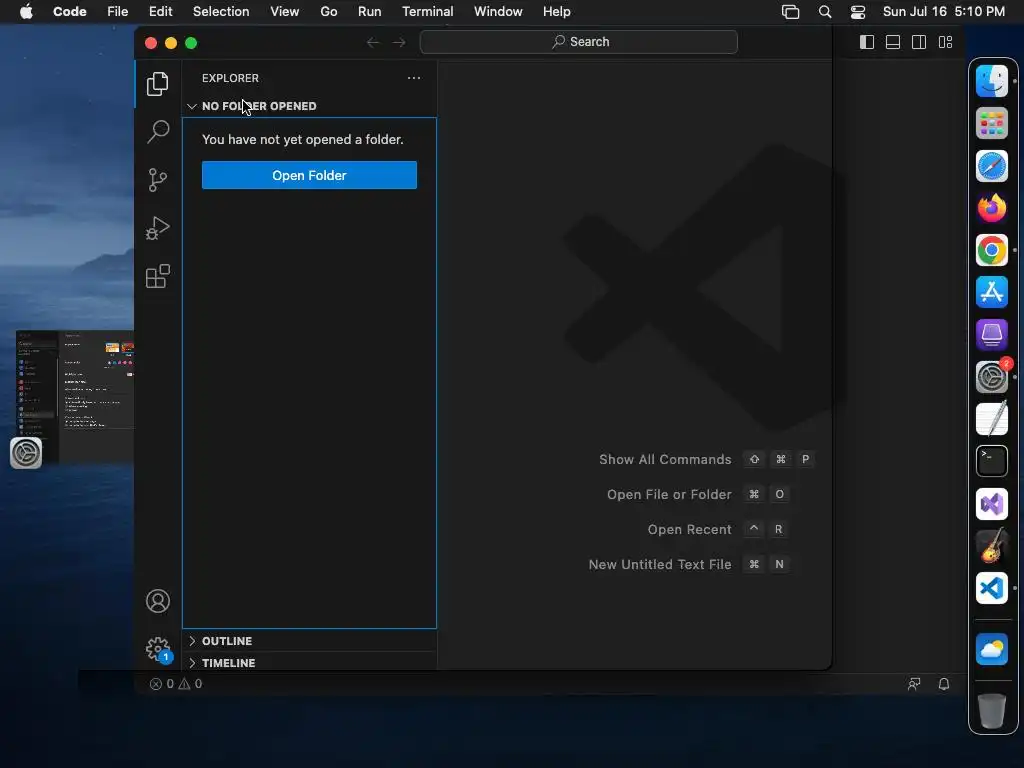Screen dimensions: 1024x768
Task: Click the Search command center field
Action: coord(579,42)
